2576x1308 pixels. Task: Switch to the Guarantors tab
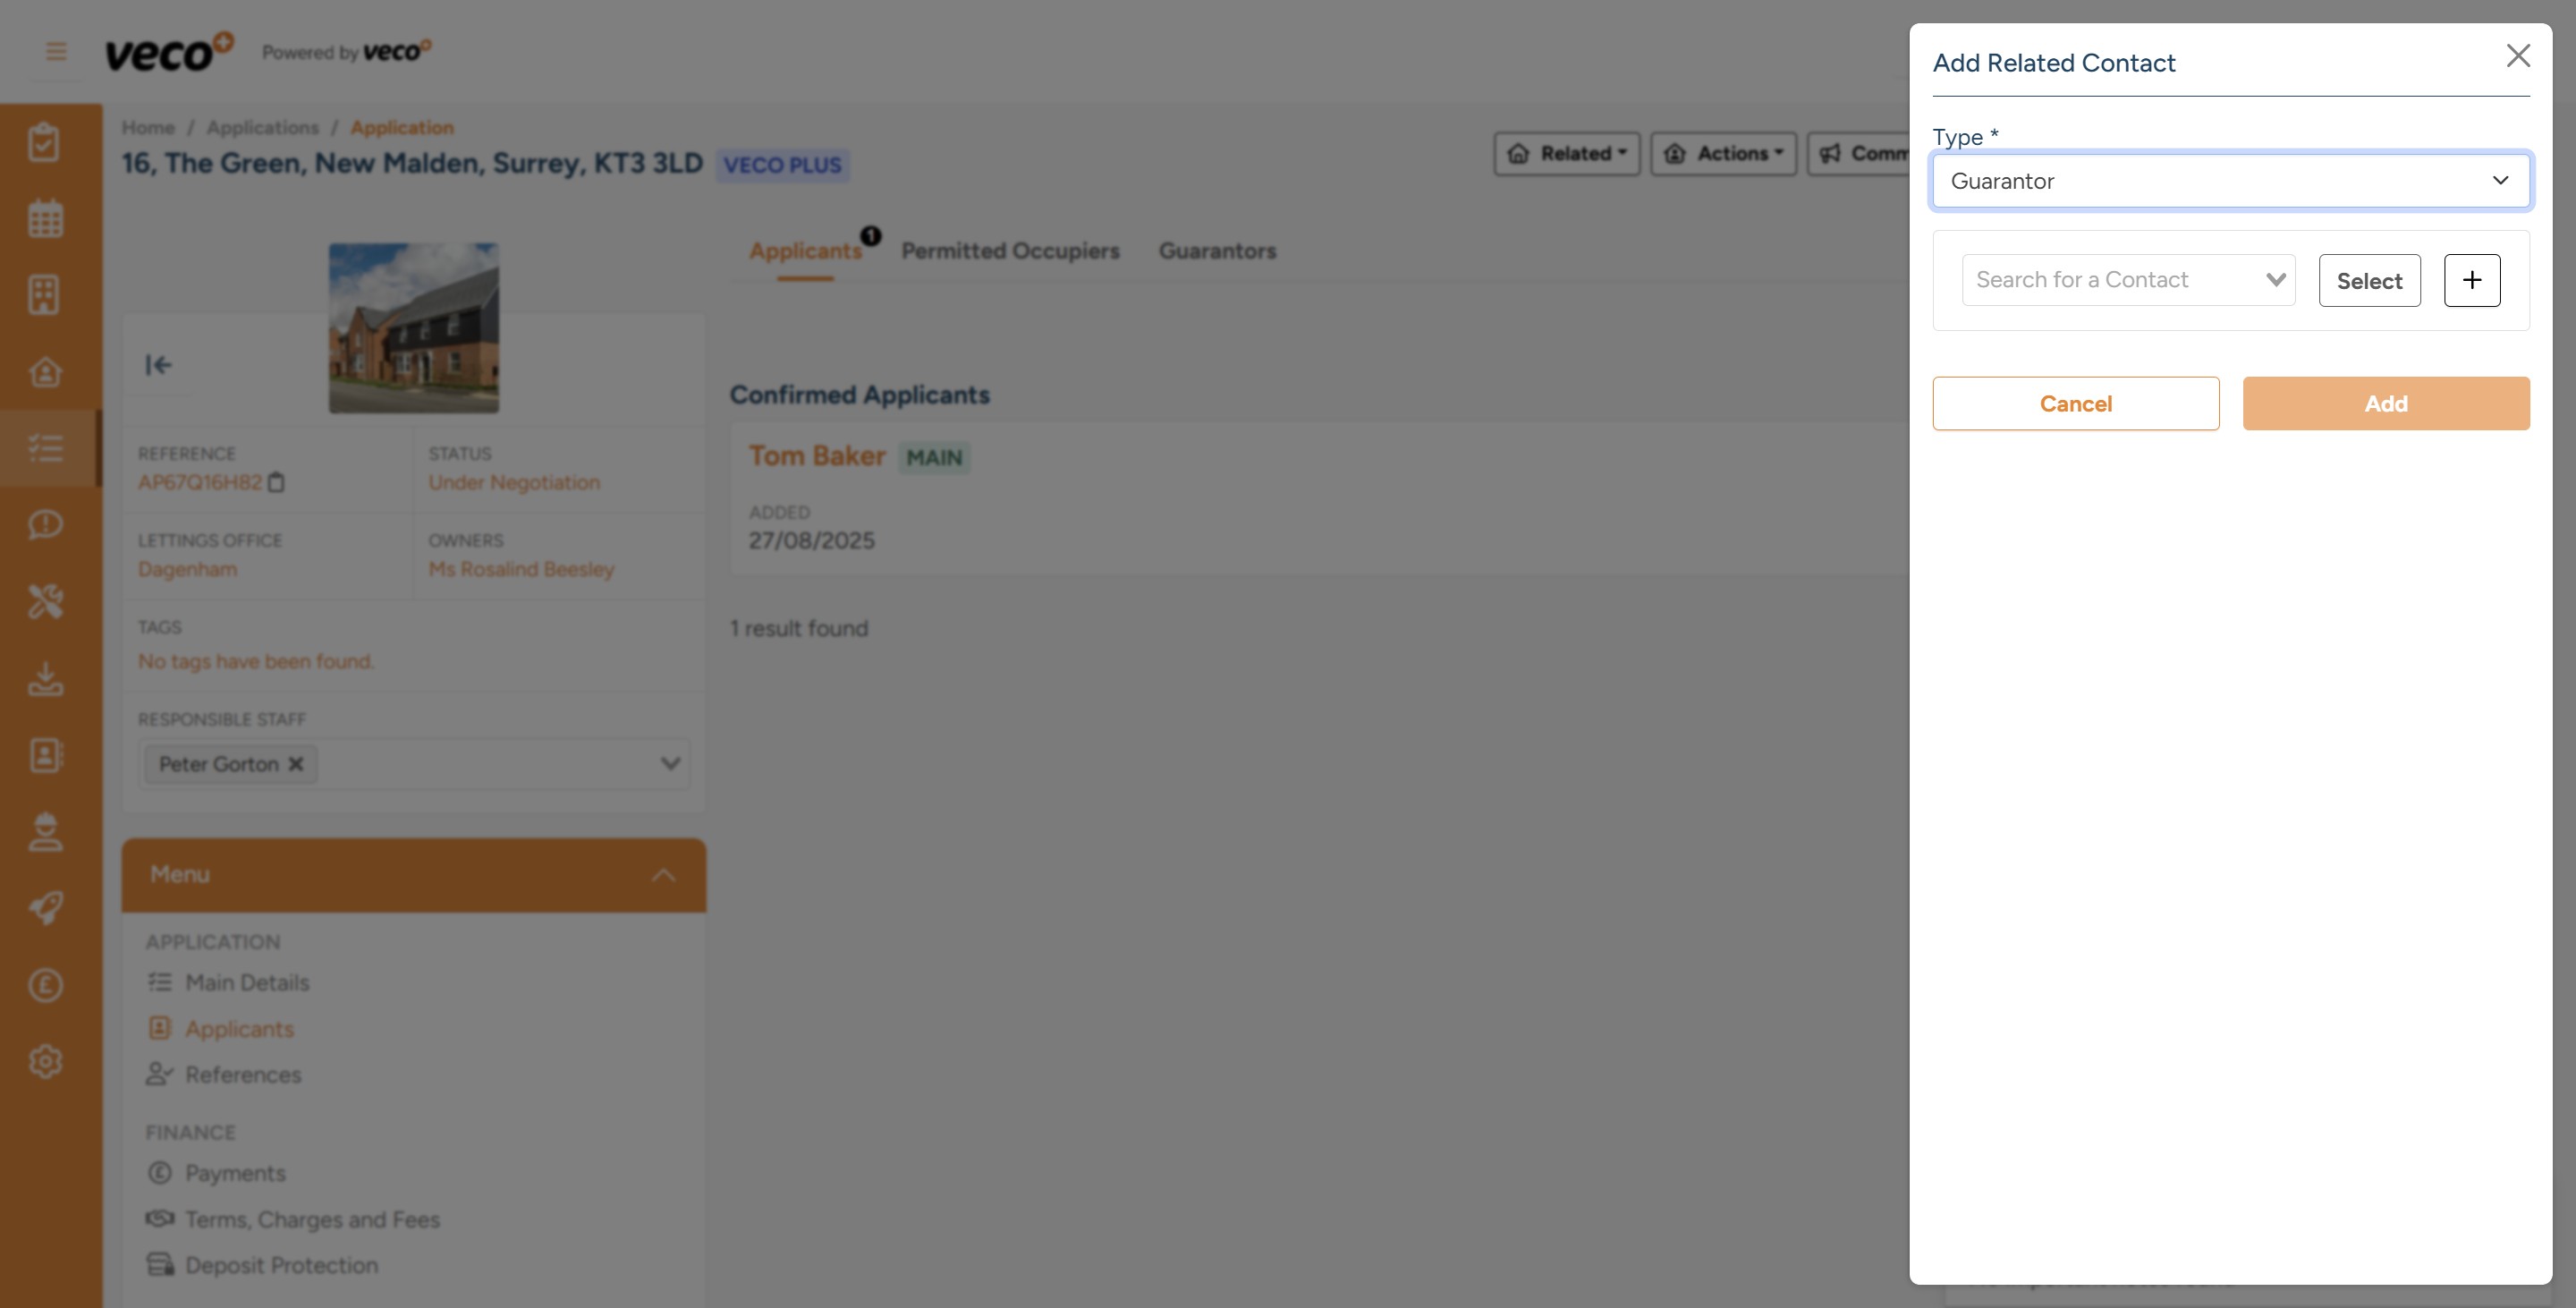click(1217, 251)
